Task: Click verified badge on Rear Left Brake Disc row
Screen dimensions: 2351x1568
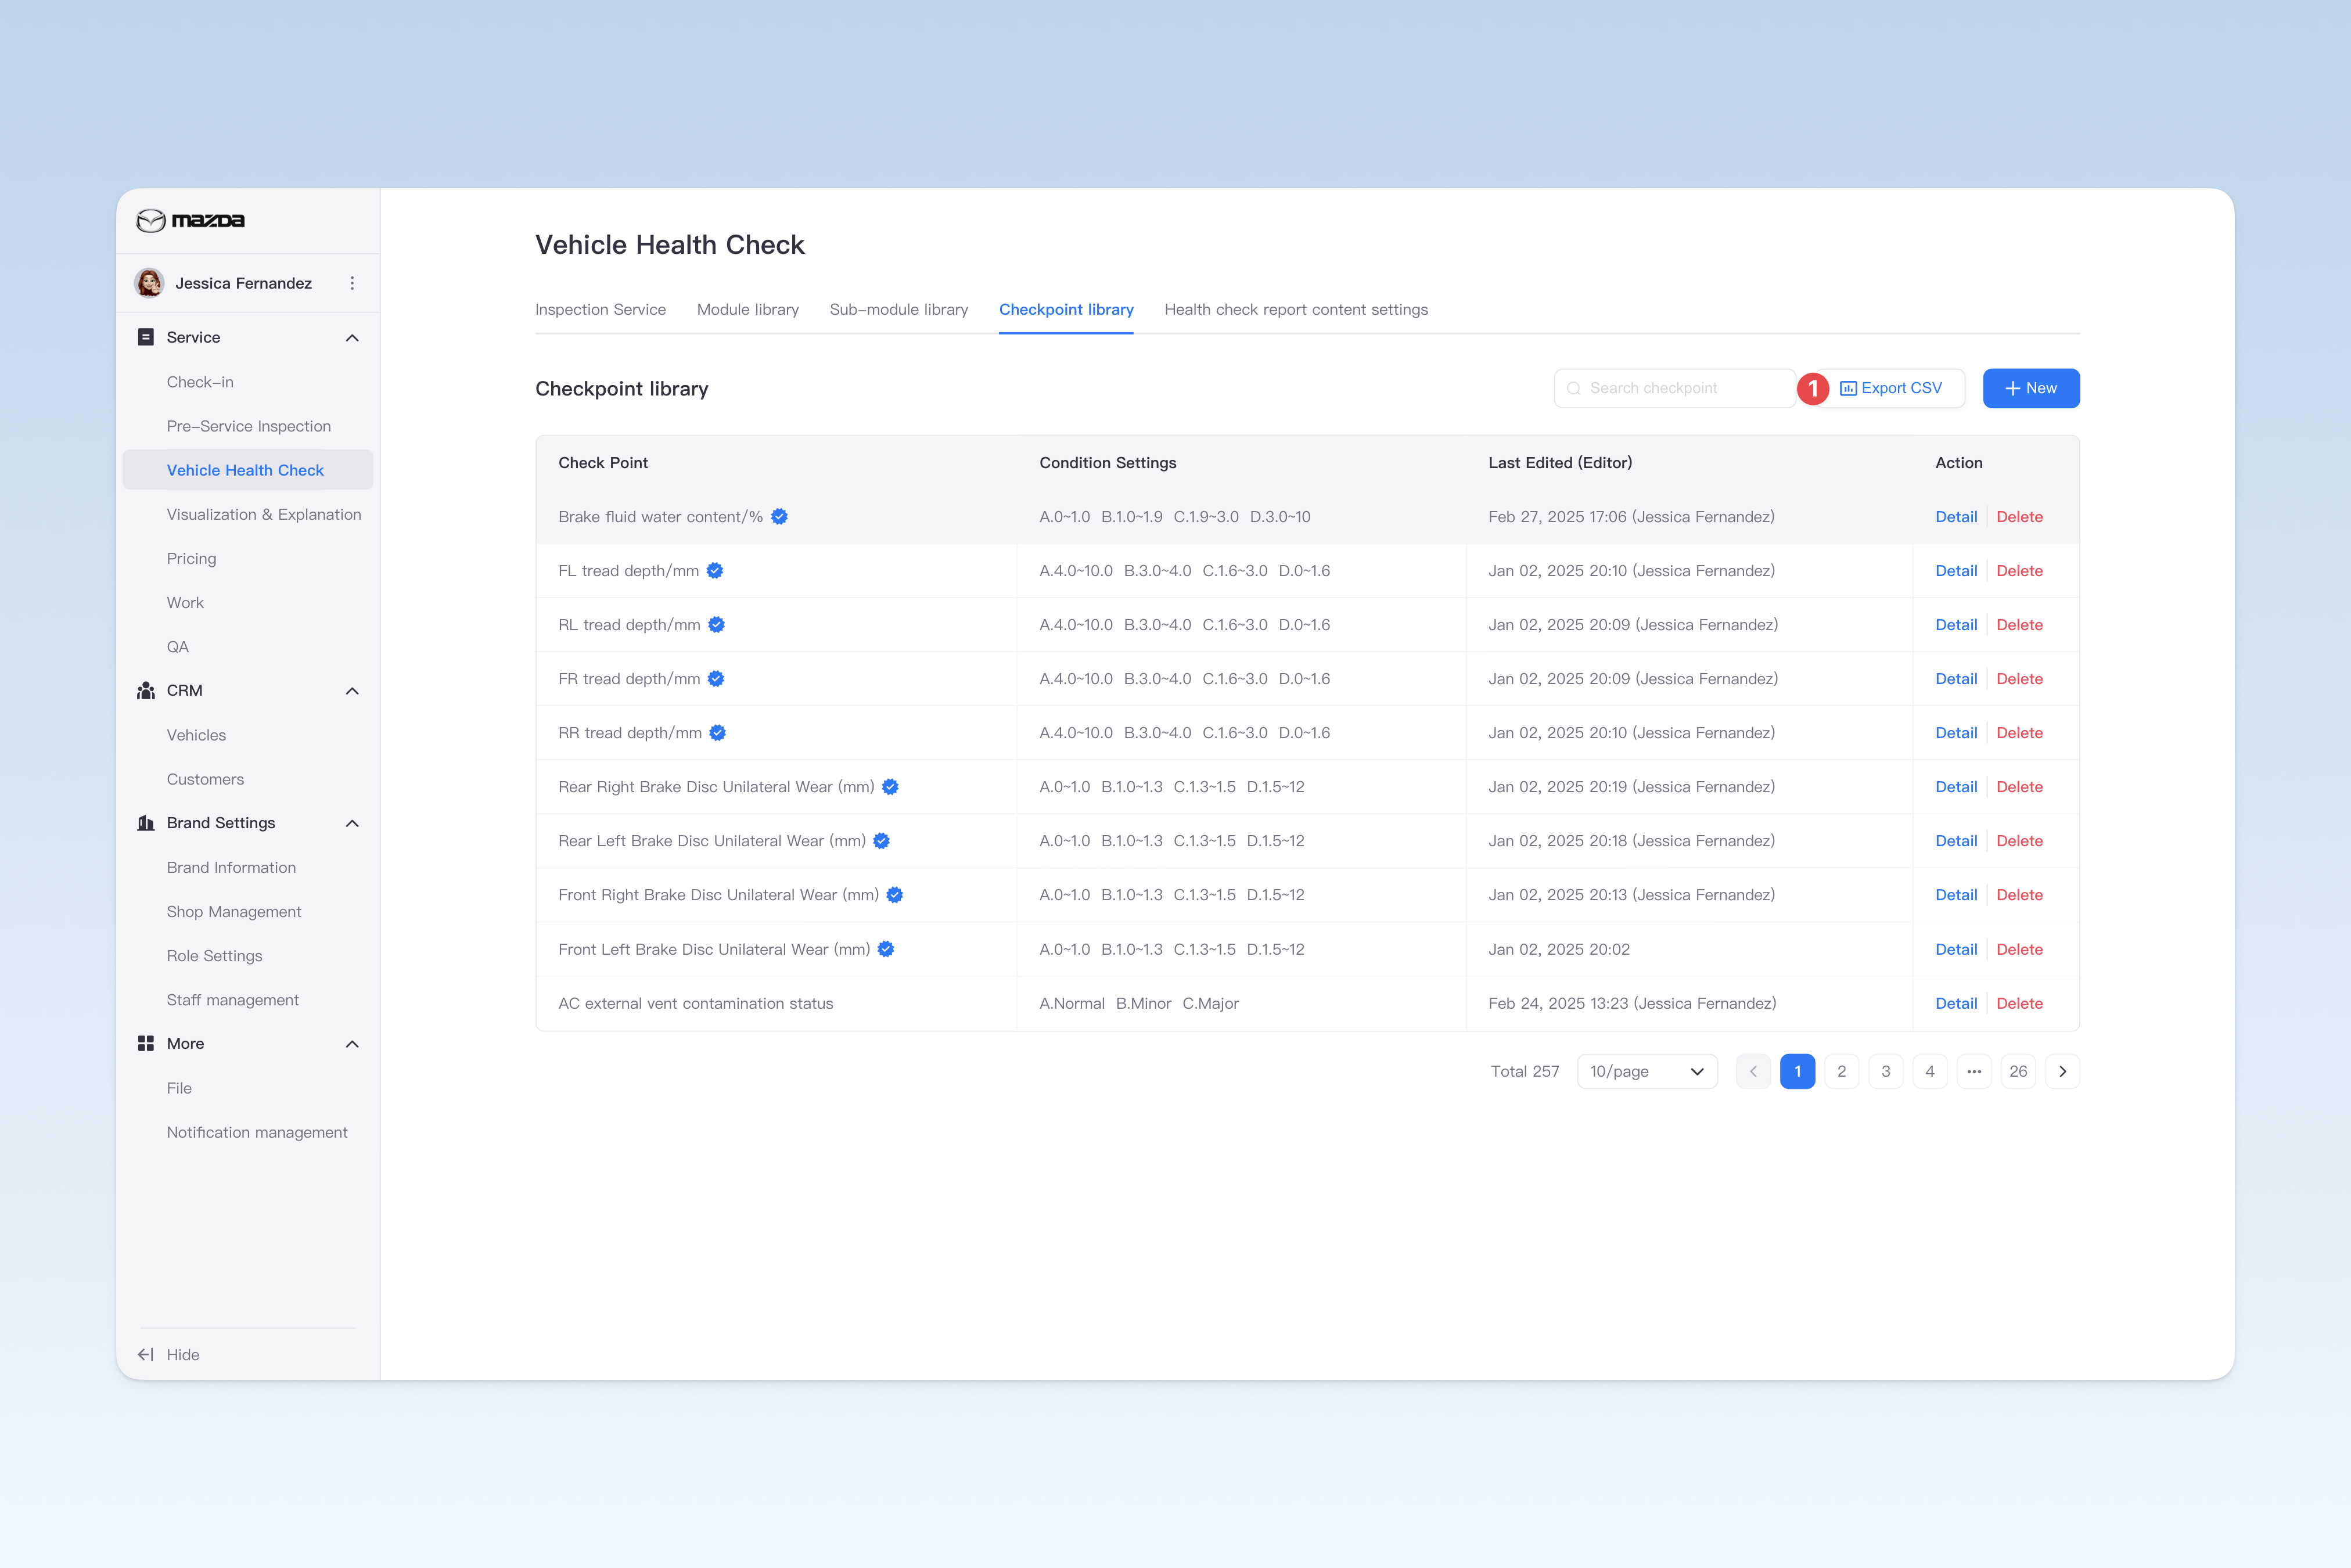Action: tap(881, 840)
